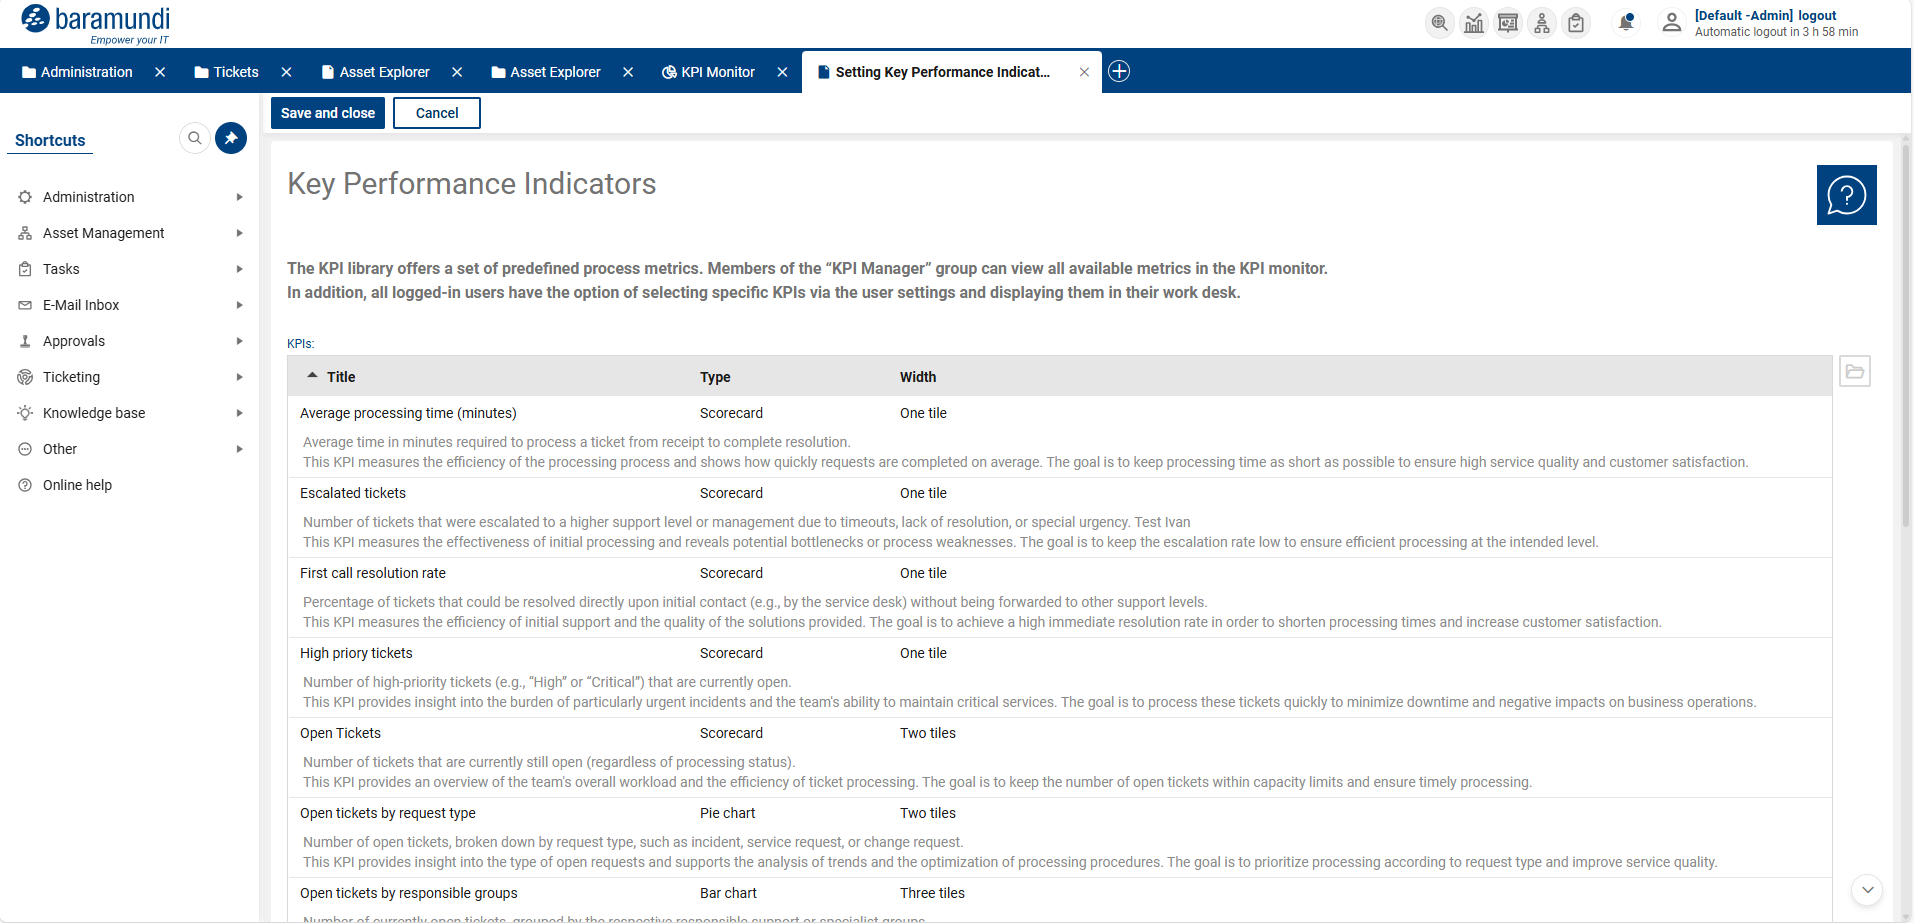1914x923 pixels.
Task: Open the dashboard presentation icon in the top bar
Action: click(x=1508, y=23)
